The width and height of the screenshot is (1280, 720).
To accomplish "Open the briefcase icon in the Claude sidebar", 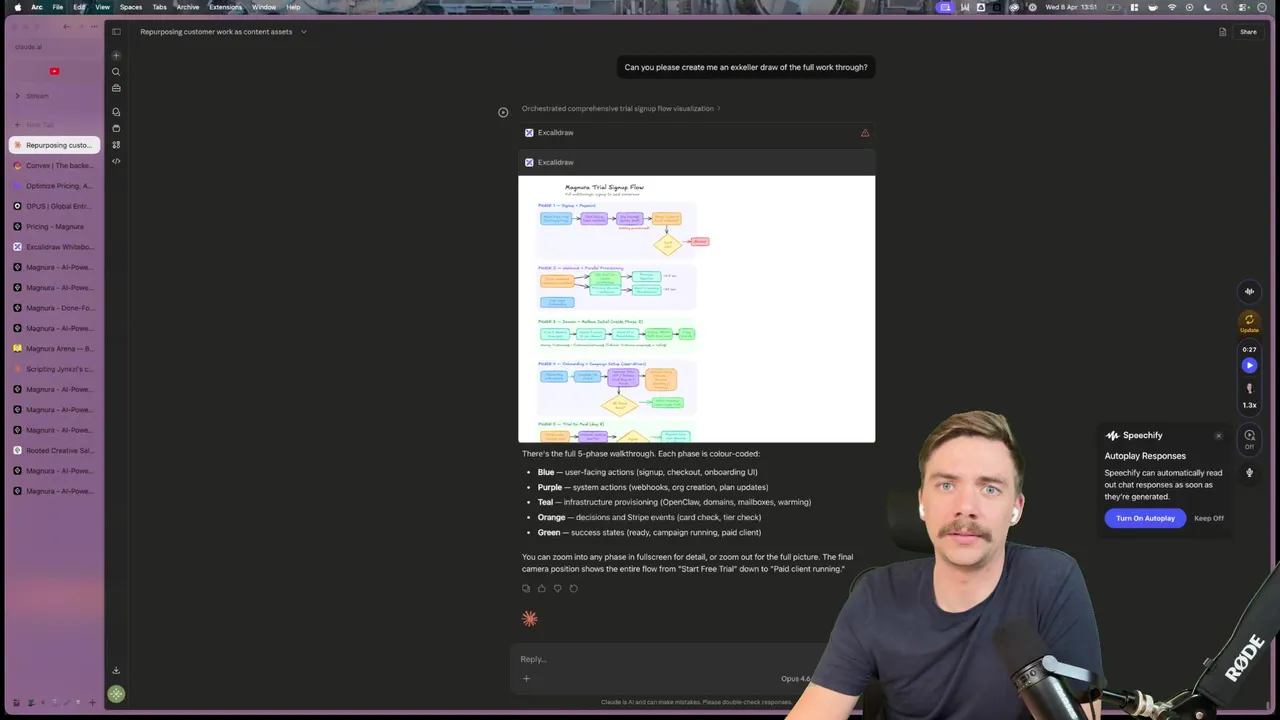I will (116, 88).
